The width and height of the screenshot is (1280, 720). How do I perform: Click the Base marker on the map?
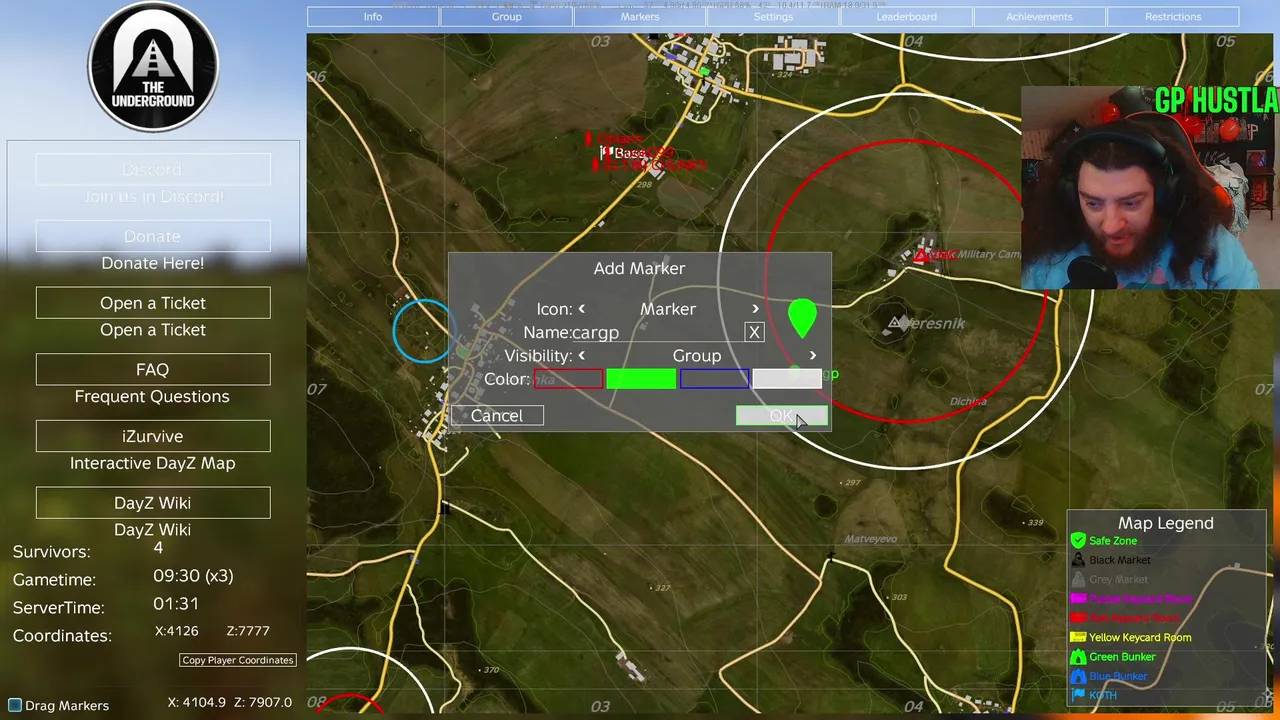[x=606, y=152]
